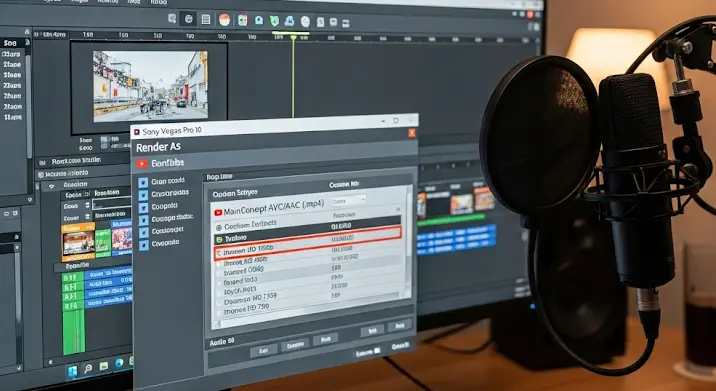Click the red and white round toolbar icon
Screen dimensions: 716x391
pos(224,20)
